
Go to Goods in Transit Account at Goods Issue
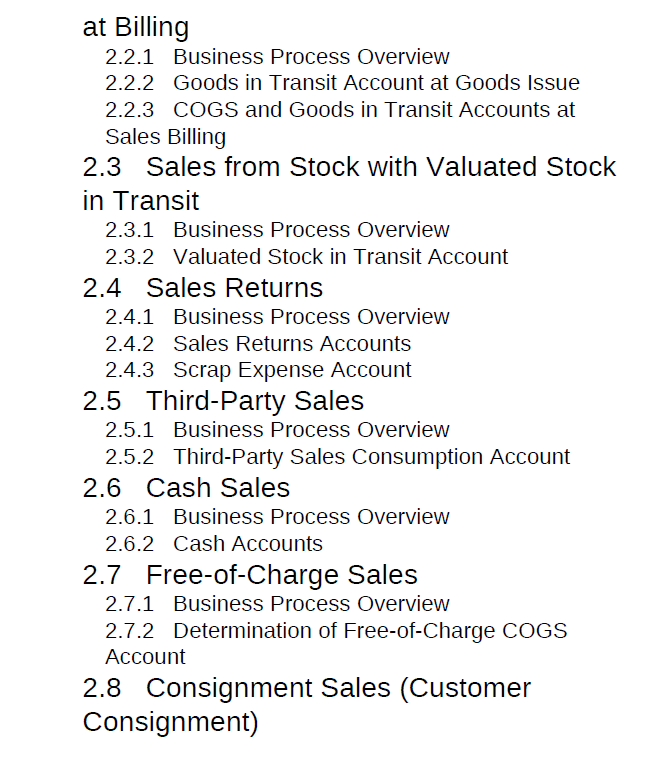coord(342,83)
